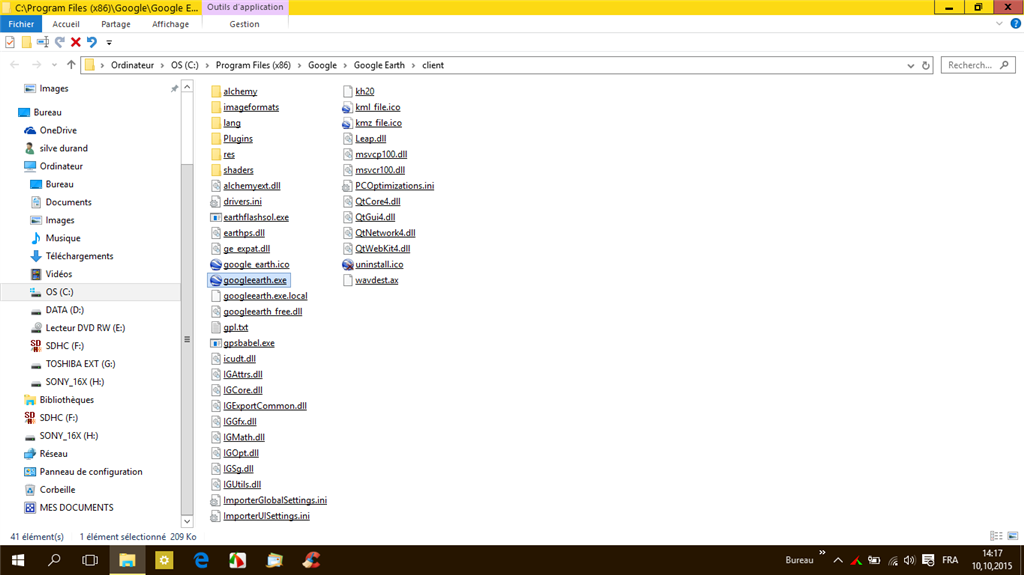The height and width of the screenshot is (575, 1024).
Task: Select ImporterGlobalSettings.ini file
Action: (x=268, y=501)
